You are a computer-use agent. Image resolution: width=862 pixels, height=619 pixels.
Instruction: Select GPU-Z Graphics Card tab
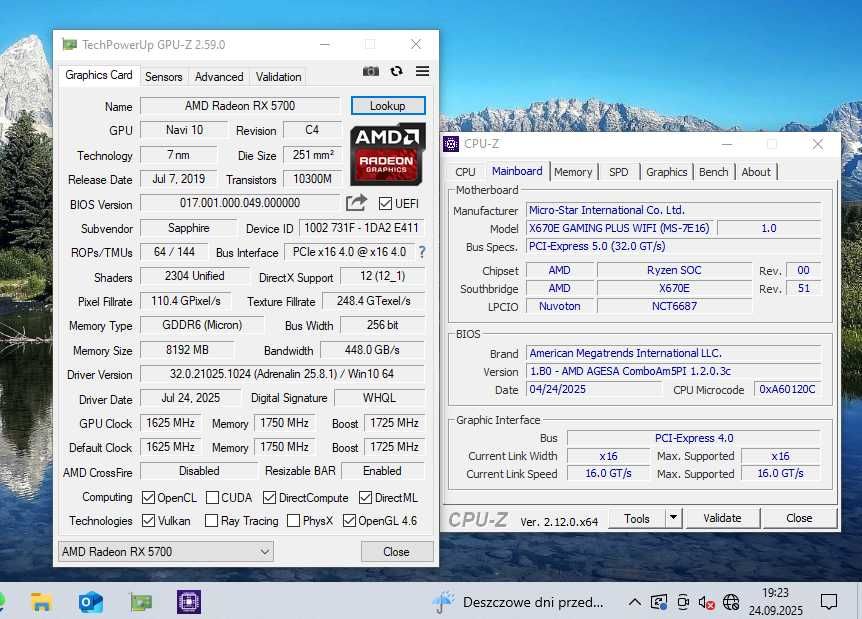(99, 75)
